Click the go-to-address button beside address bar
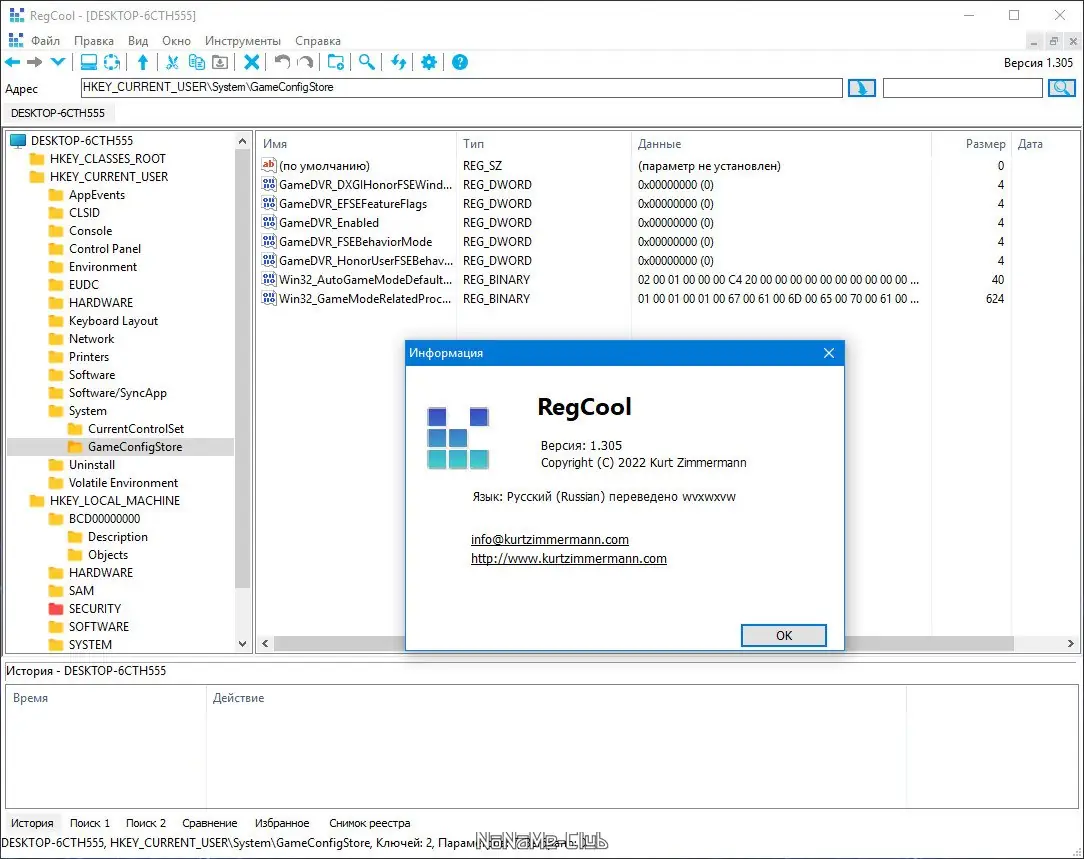This screenshot has width=1084, height=859. click(861, 88)
